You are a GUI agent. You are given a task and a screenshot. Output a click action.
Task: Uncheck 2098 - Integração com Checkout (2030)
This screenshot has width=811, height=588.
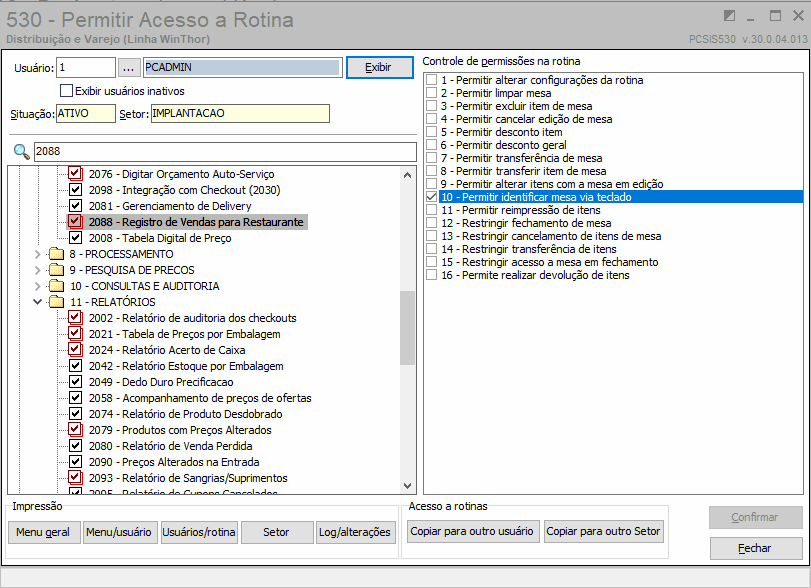75,190
